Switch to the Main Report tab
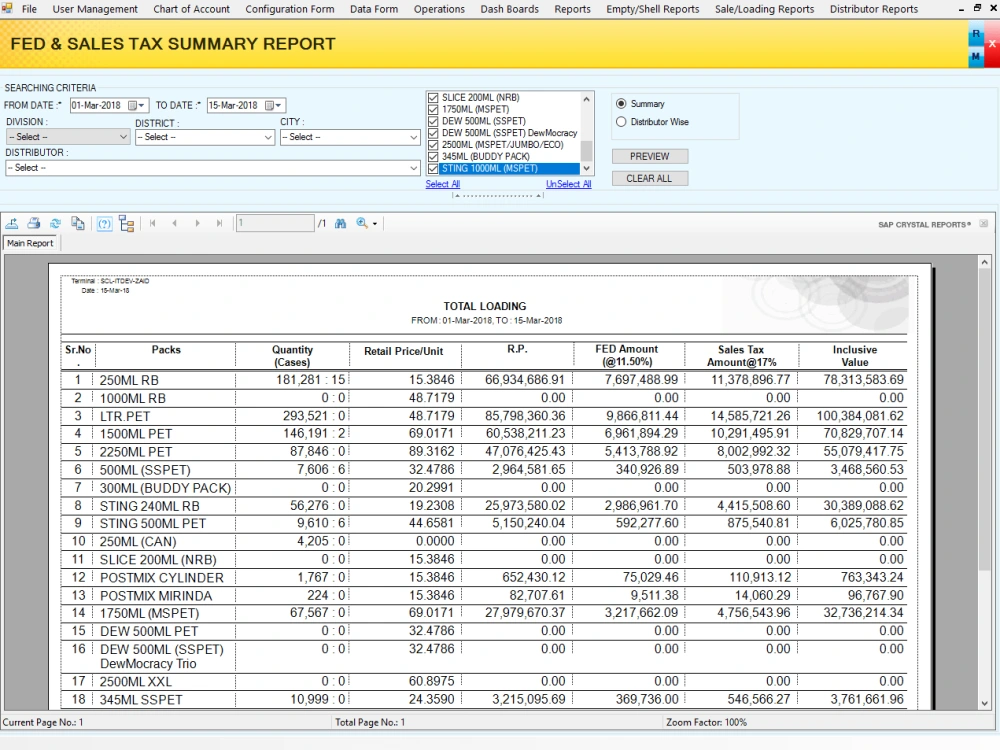1000x750 pixels. pos(30,243)
